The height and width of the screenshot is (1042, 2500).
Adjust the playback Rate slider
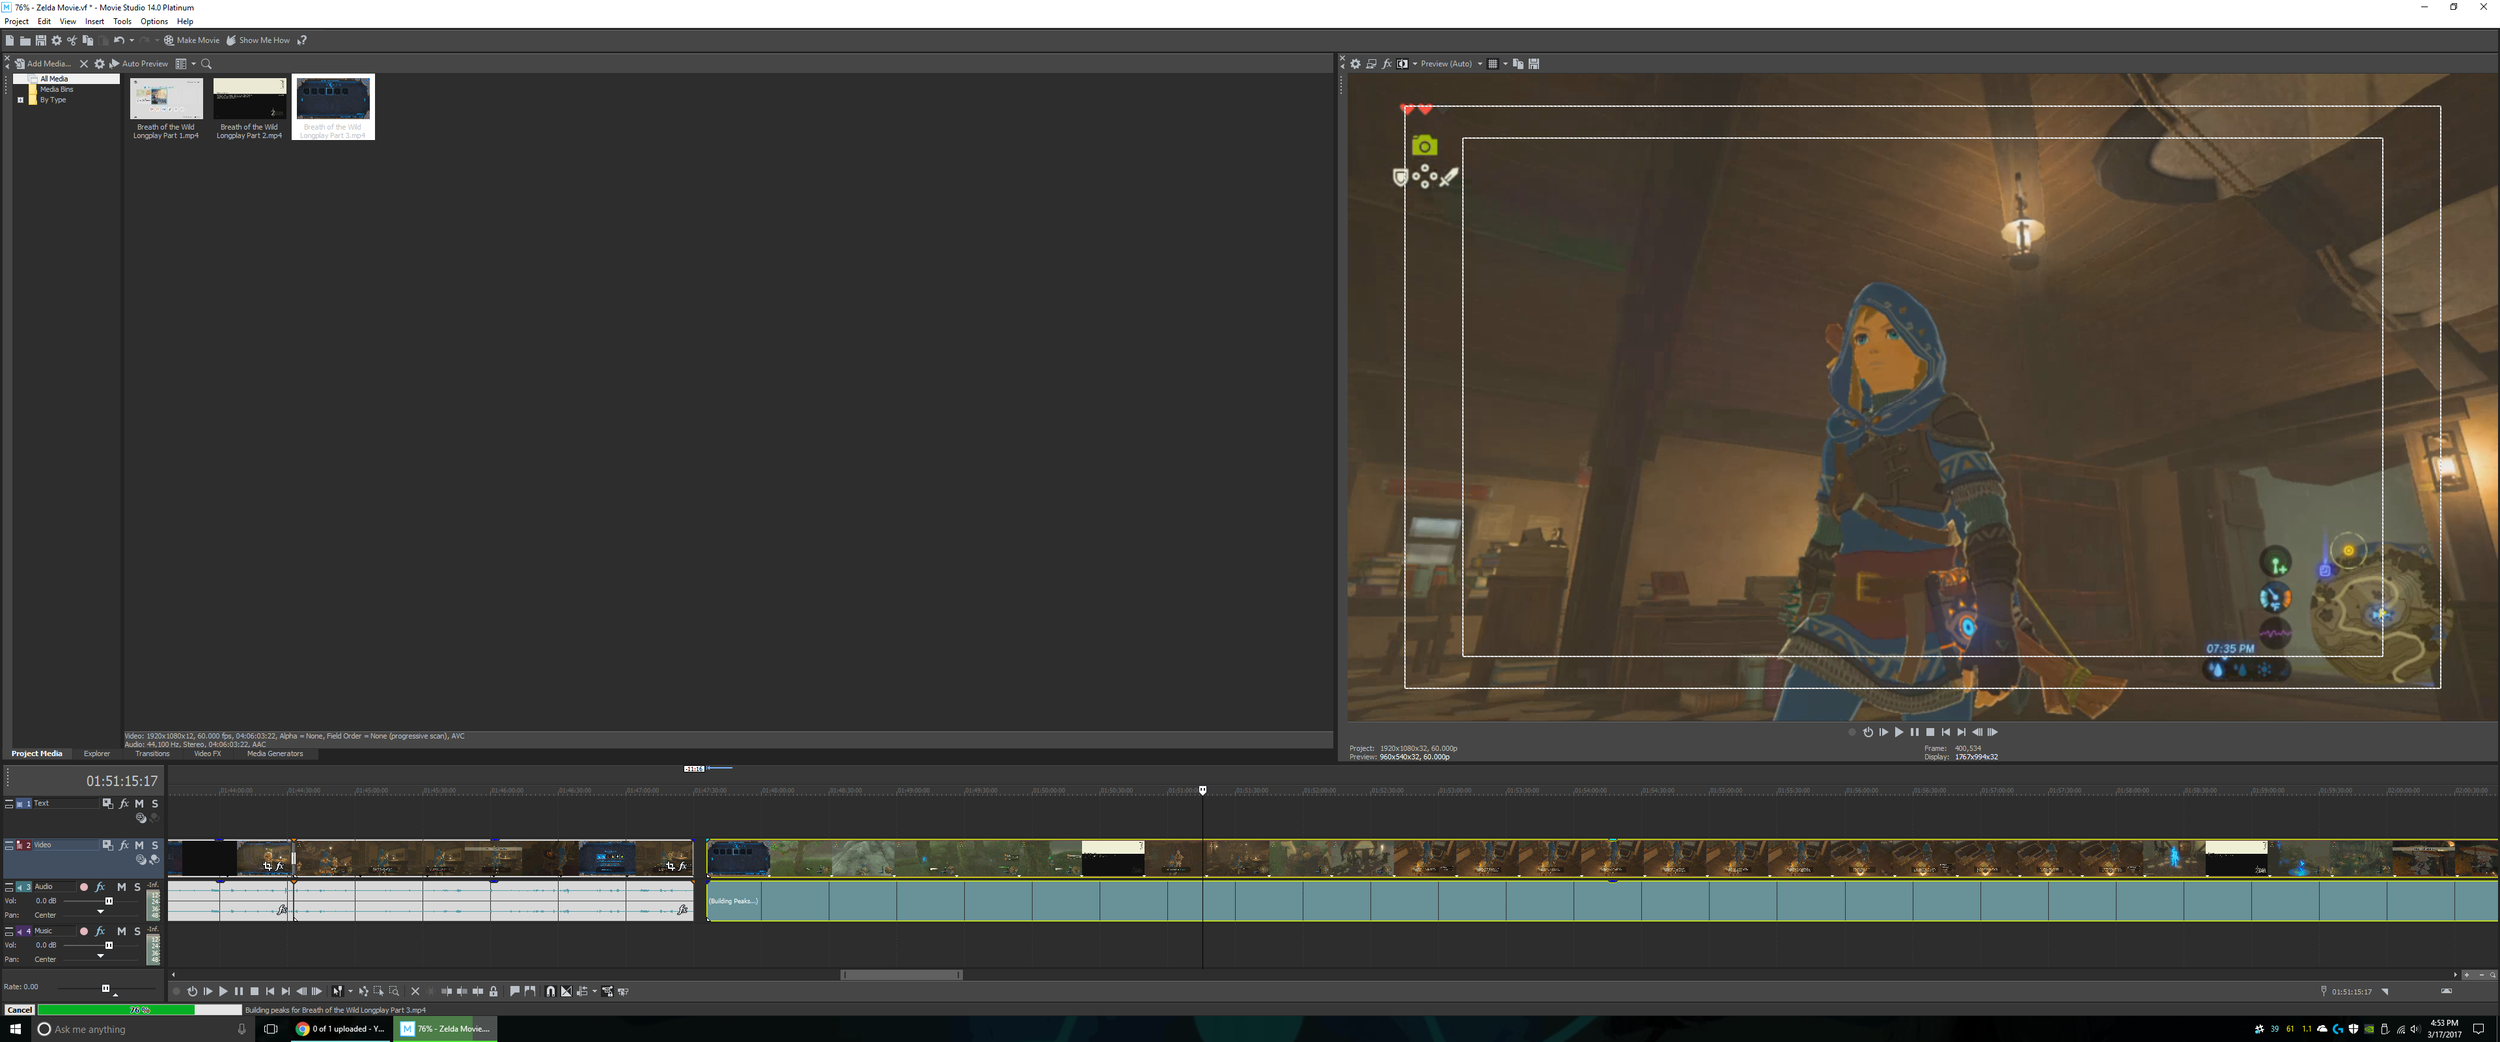coord(106,989)
